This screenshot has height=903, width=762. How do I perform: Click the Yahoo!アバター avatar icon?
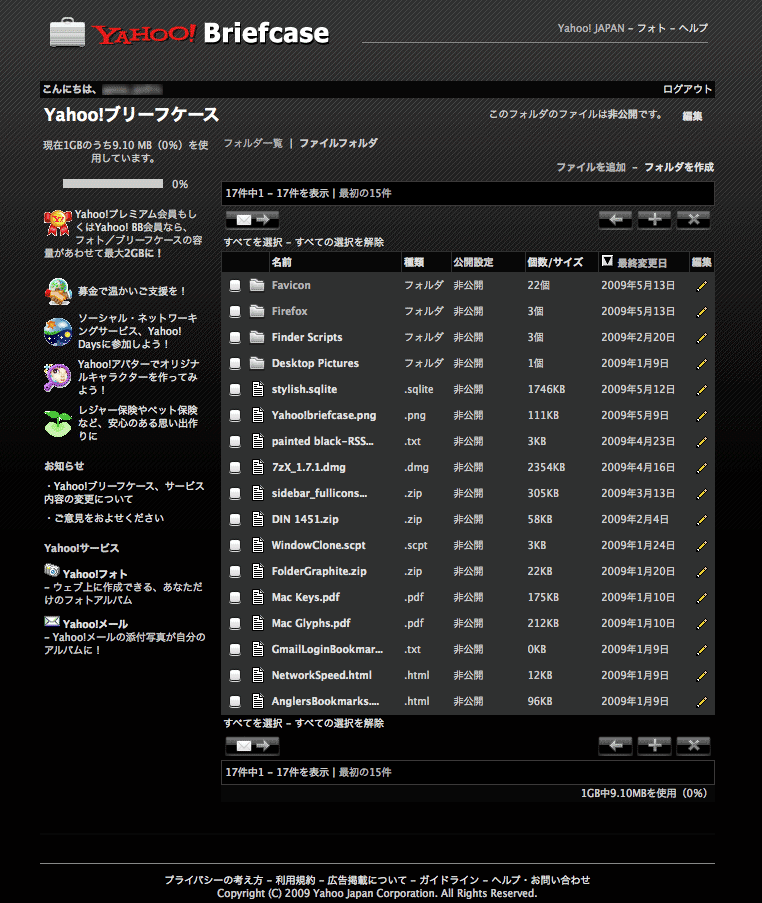pos(57,377)
